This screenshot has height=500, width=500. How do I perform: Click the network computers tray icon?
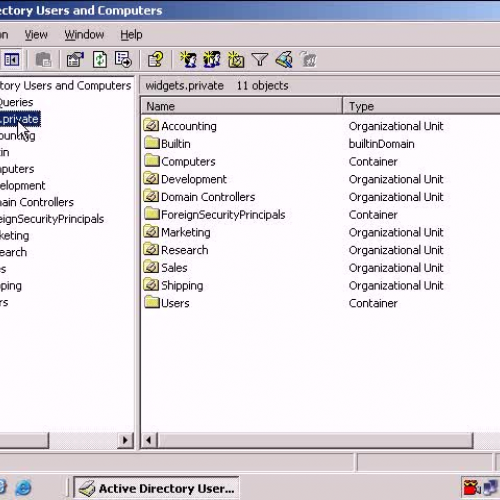(x=491, y=487)
